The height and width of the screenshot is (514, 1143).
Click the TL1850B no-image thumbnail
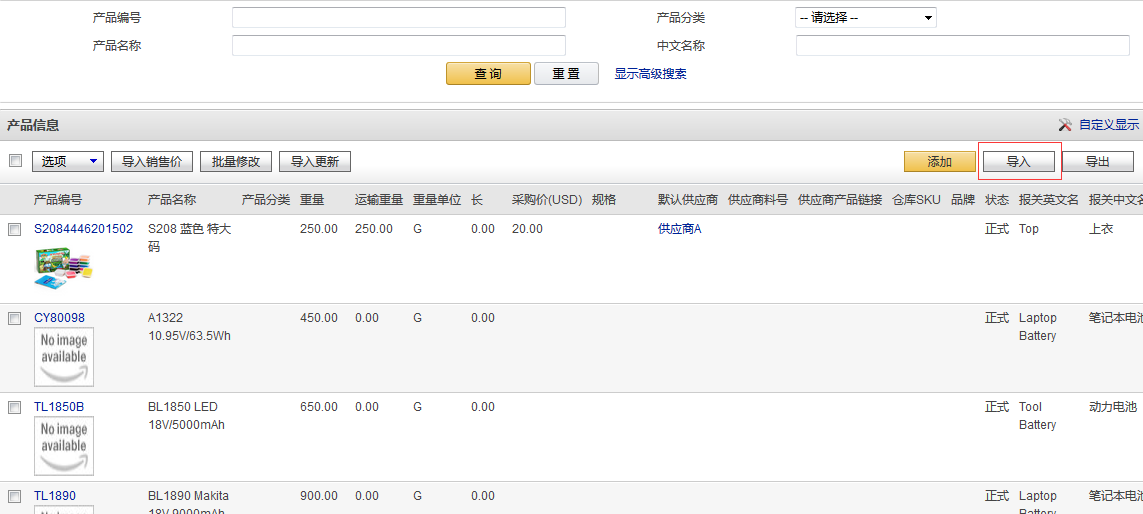click(x=64, y=445)
